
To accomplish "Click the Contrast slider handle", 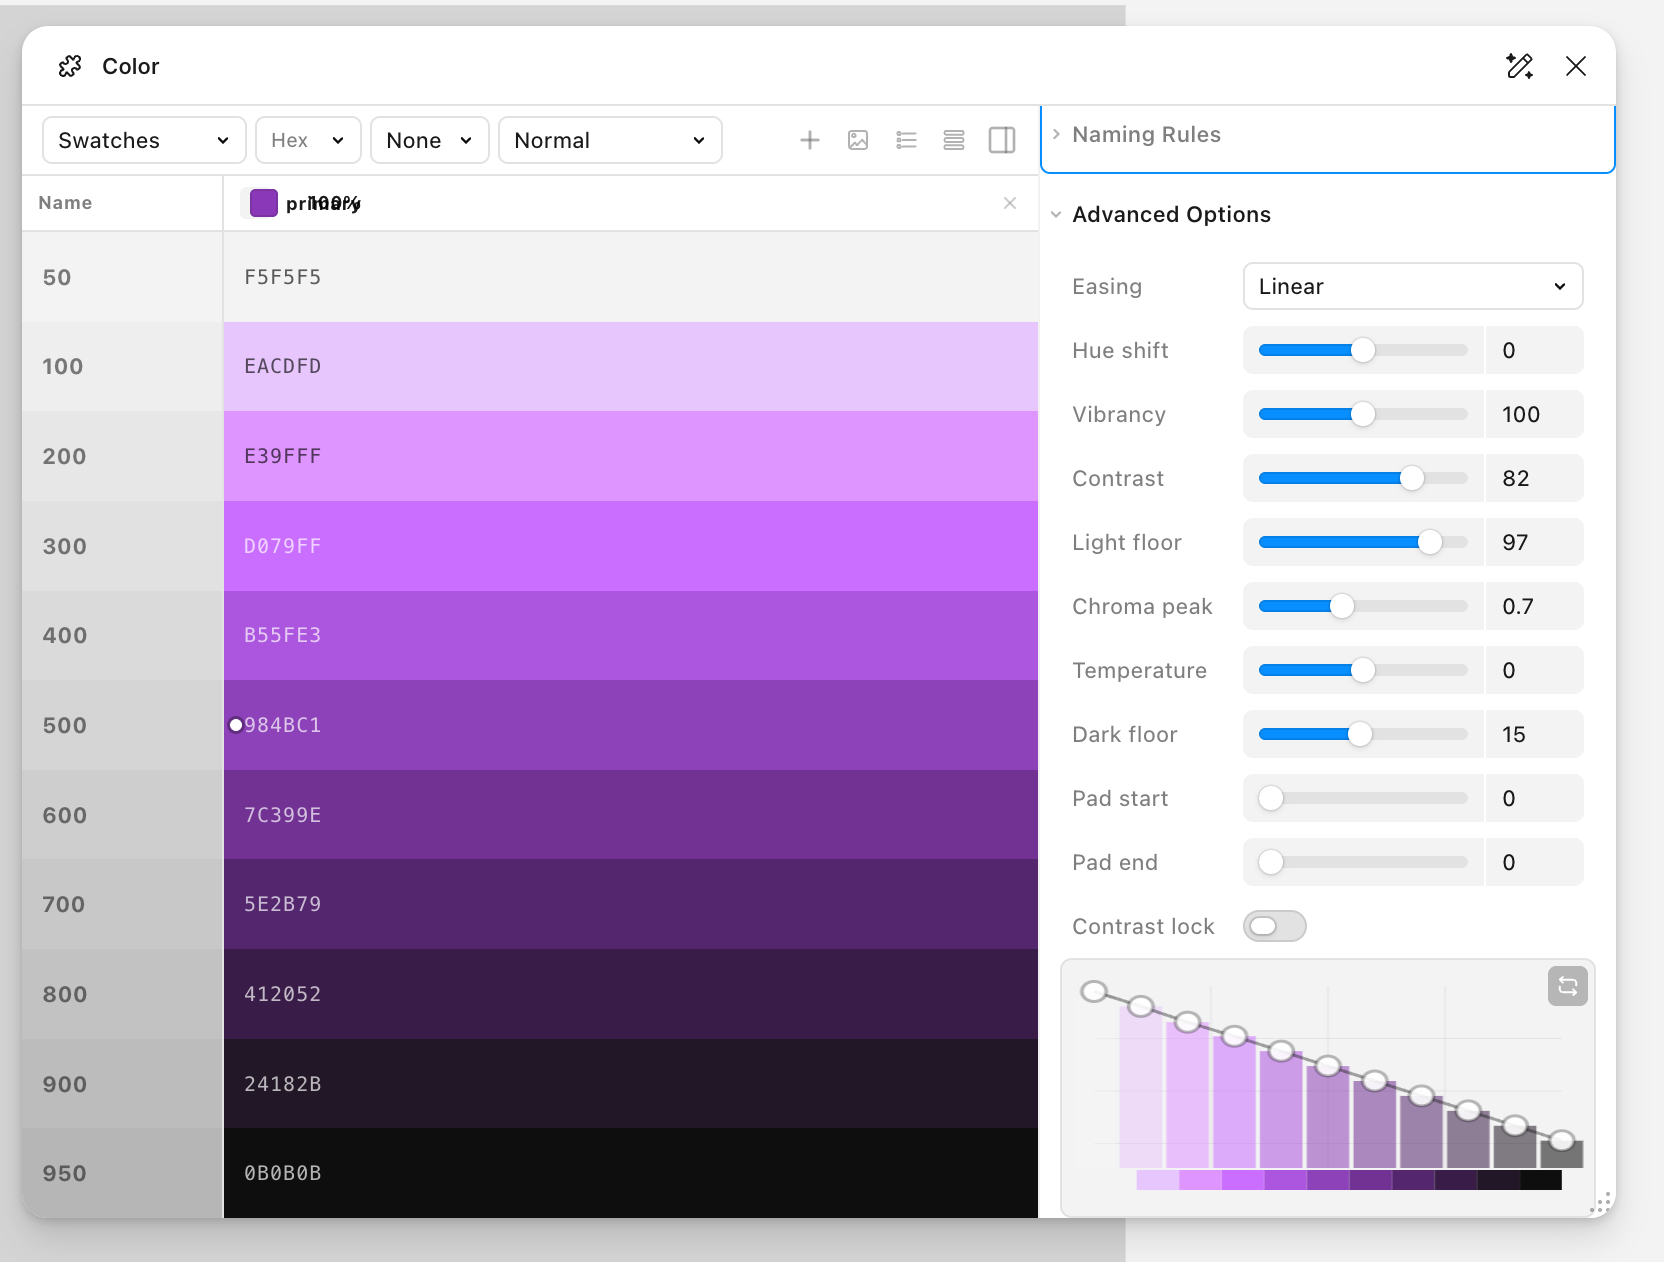I will pos(1412,478).
